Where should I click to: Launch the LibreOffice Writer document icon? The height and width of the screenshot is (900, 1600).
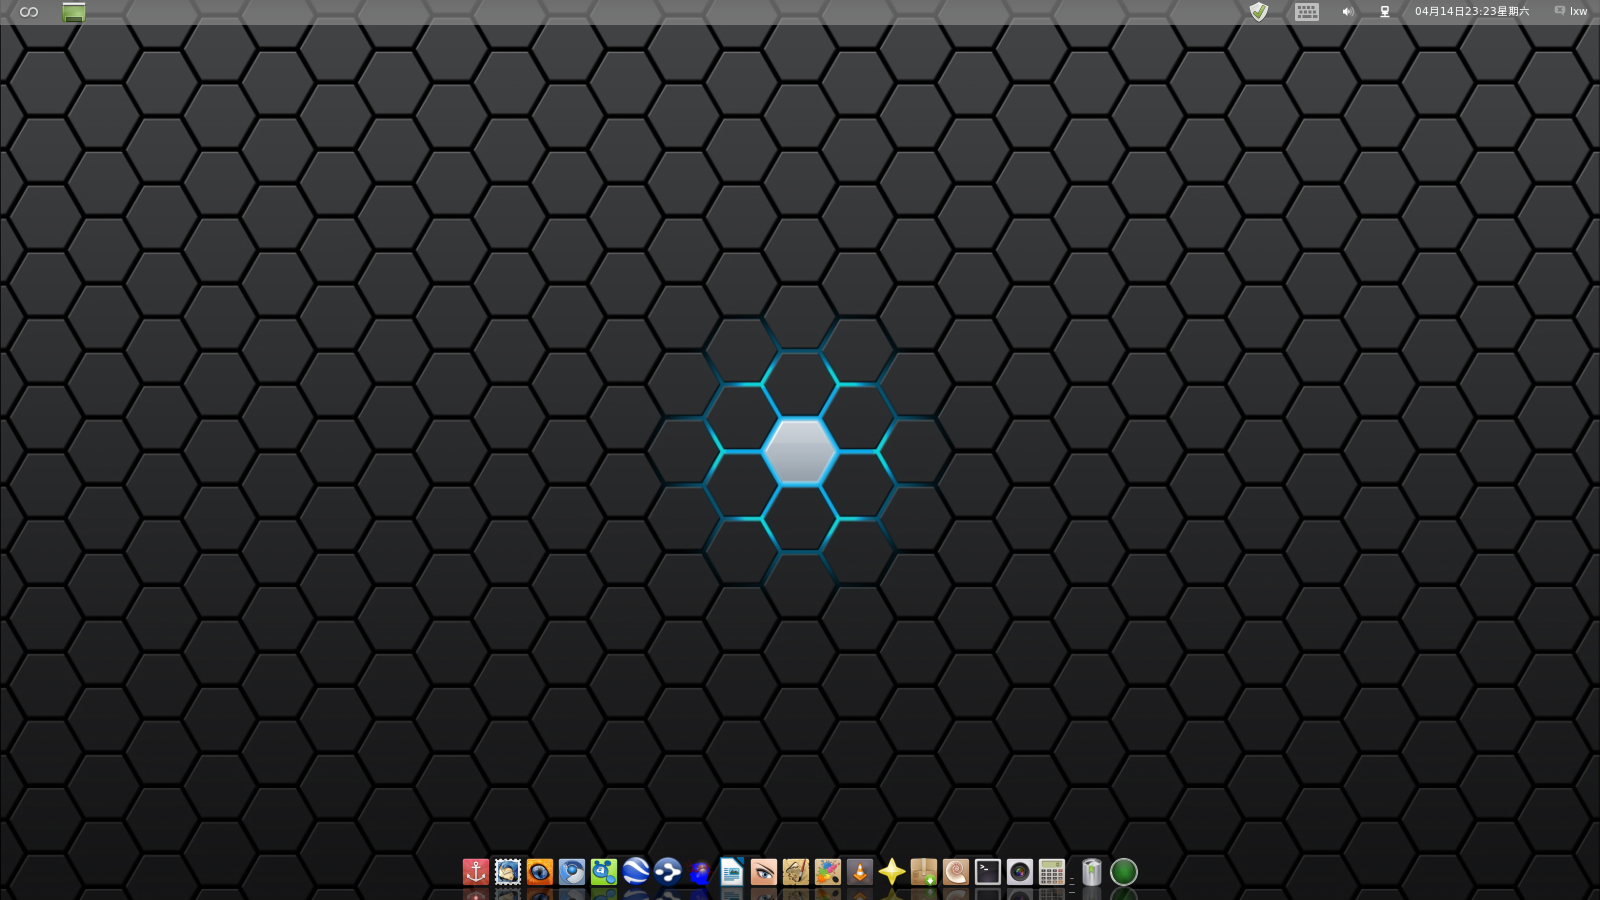(732, 872)
